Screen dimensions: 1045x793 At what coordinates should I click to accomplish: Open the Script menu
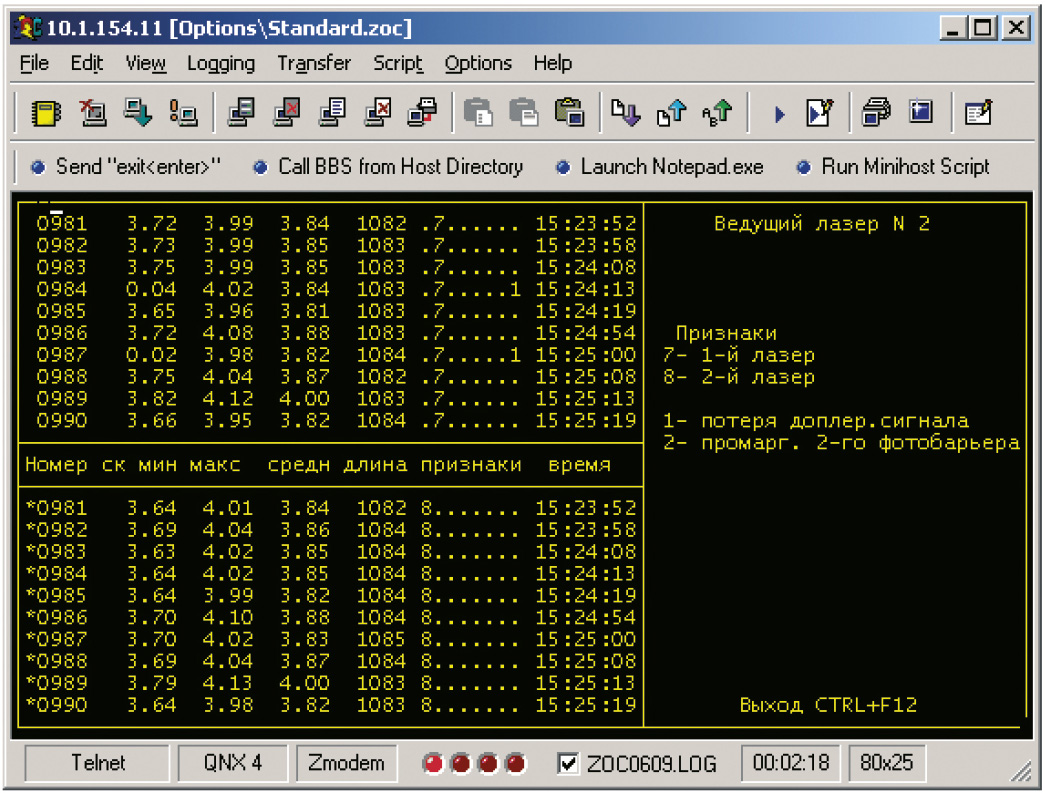pyautogui.click(x=397, y=63)
